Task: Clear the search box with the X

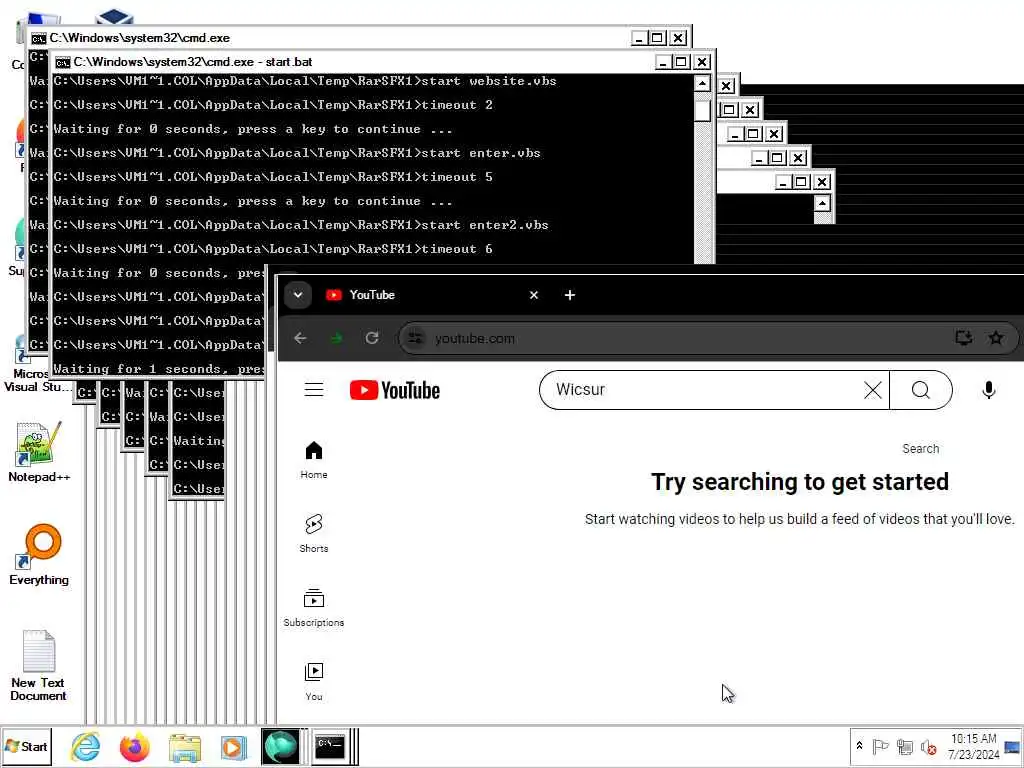Action: pyautogui.click(x=872, y=390)
